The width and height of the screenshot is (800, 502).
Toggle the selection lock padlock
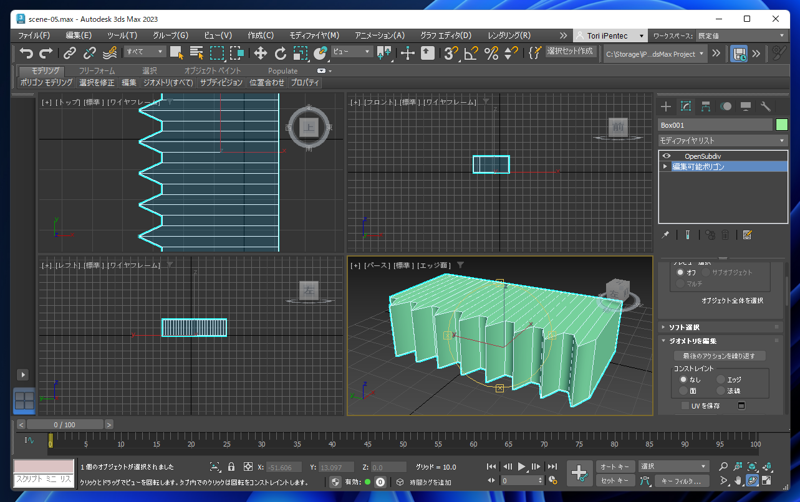point(231,466)
